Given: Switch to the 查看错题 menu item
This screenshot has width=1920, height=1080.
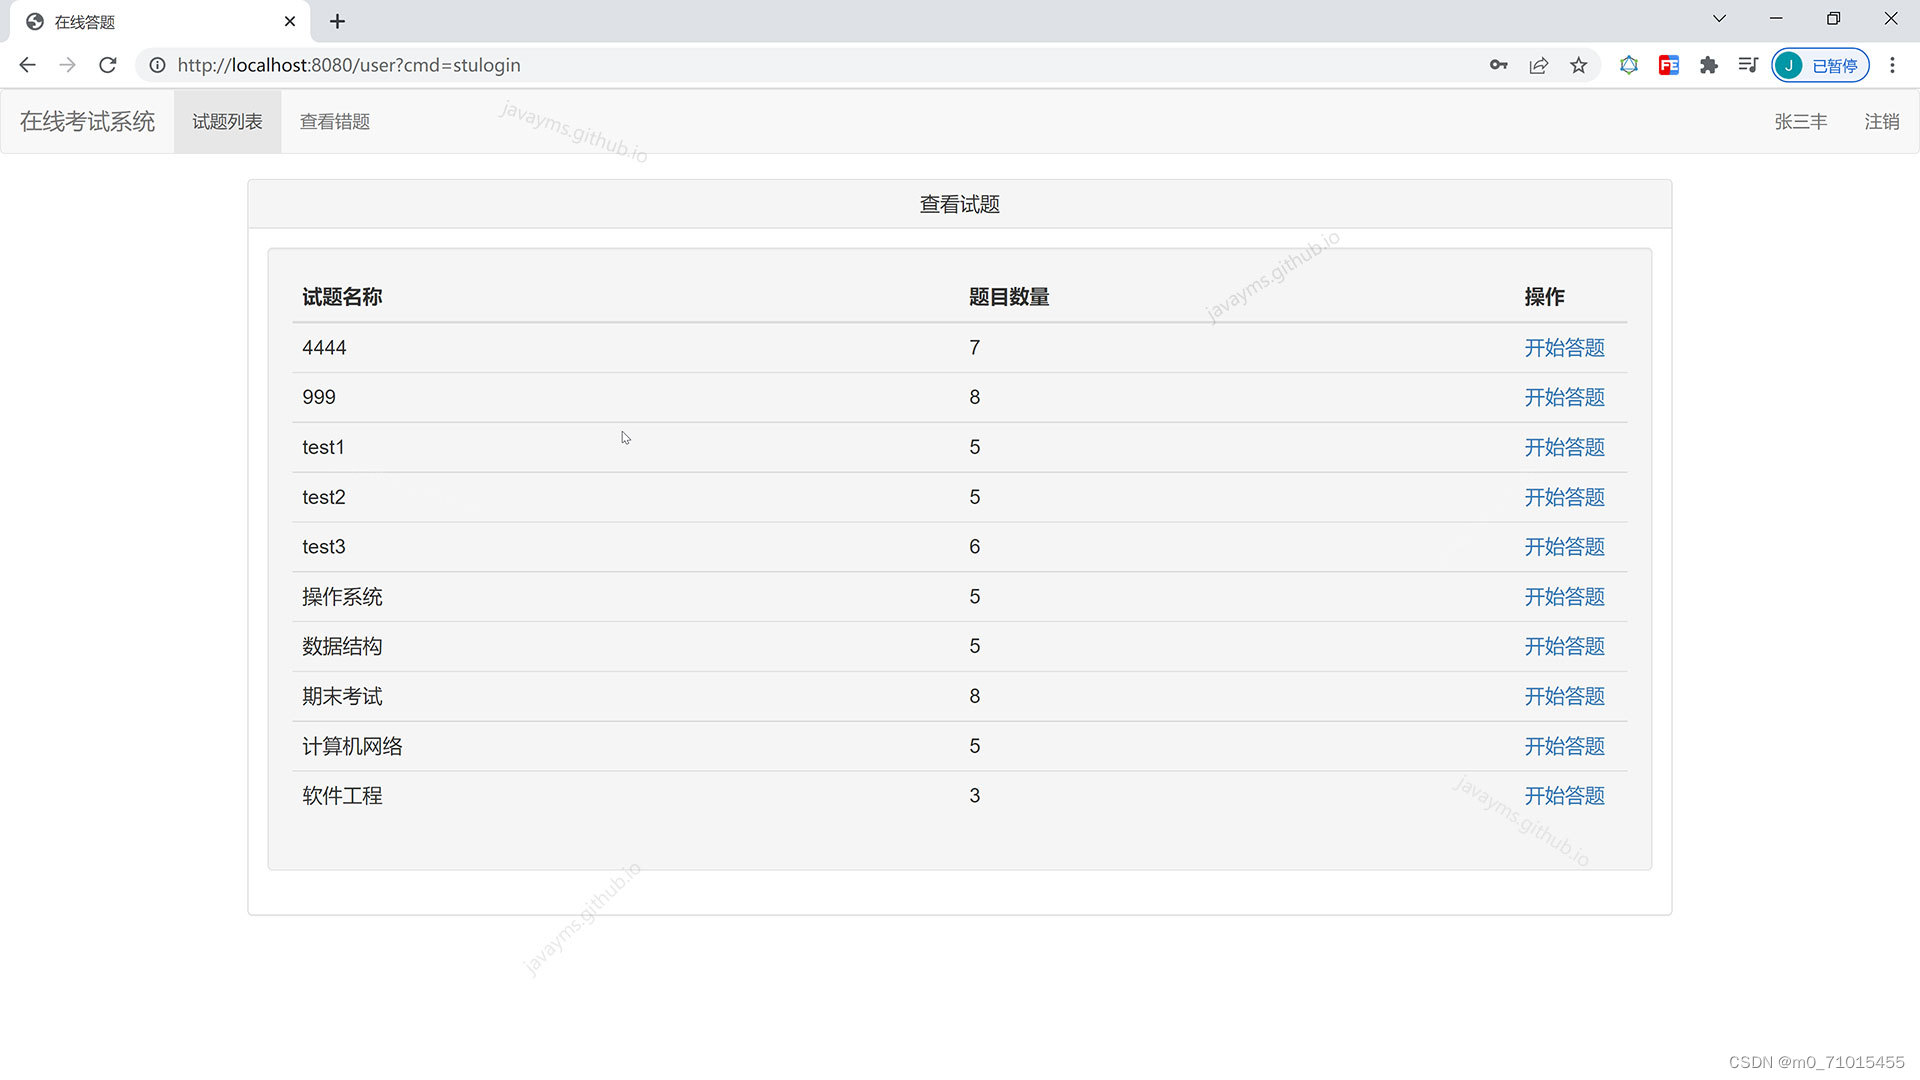Looking at the screenshot, I should point(334,121).
